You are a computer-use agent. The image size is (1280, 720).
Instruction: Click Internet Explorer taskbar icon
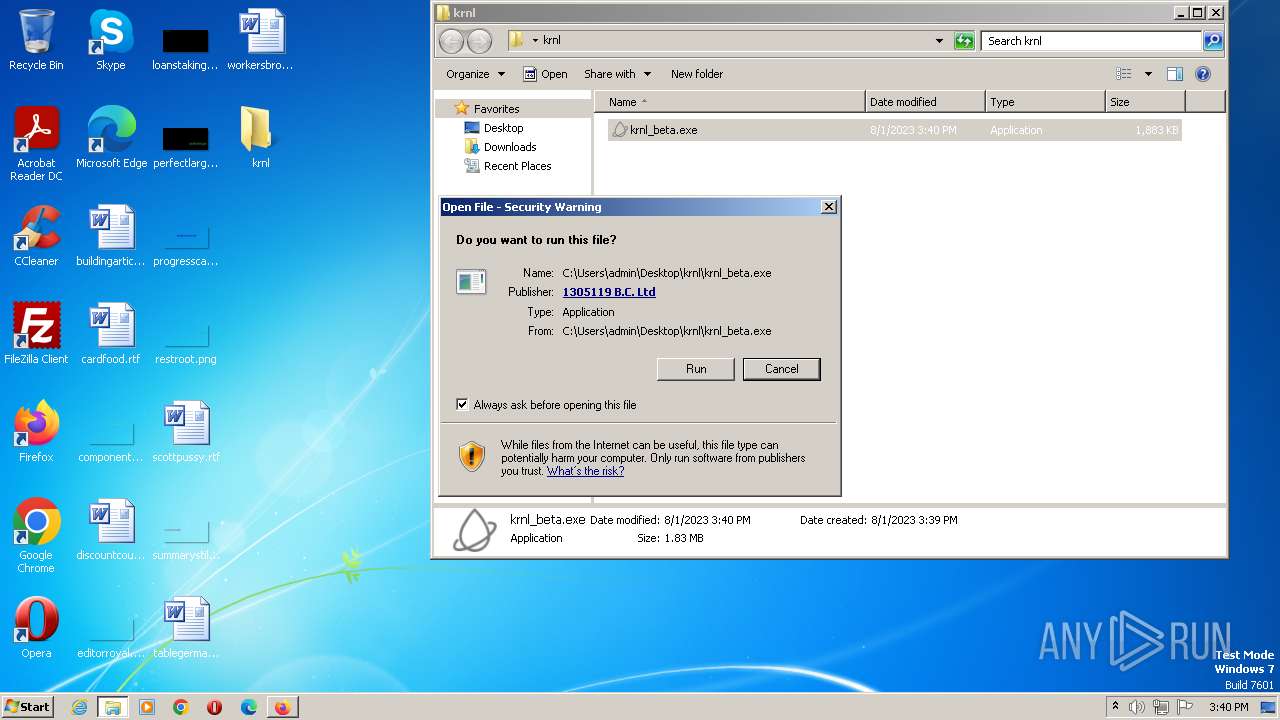(x=79, y=707)
